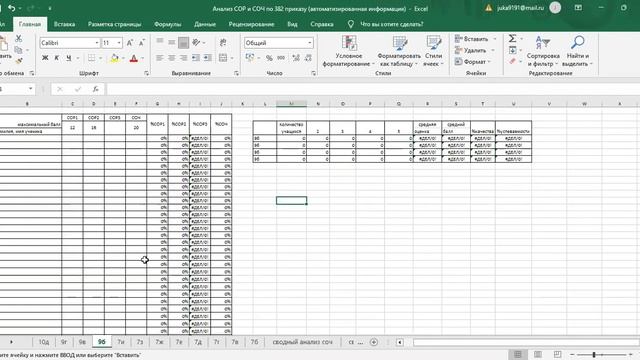Toggle center horizontal alignment
Viewport: 640px width, 360px height.
[x=172, y=58]
